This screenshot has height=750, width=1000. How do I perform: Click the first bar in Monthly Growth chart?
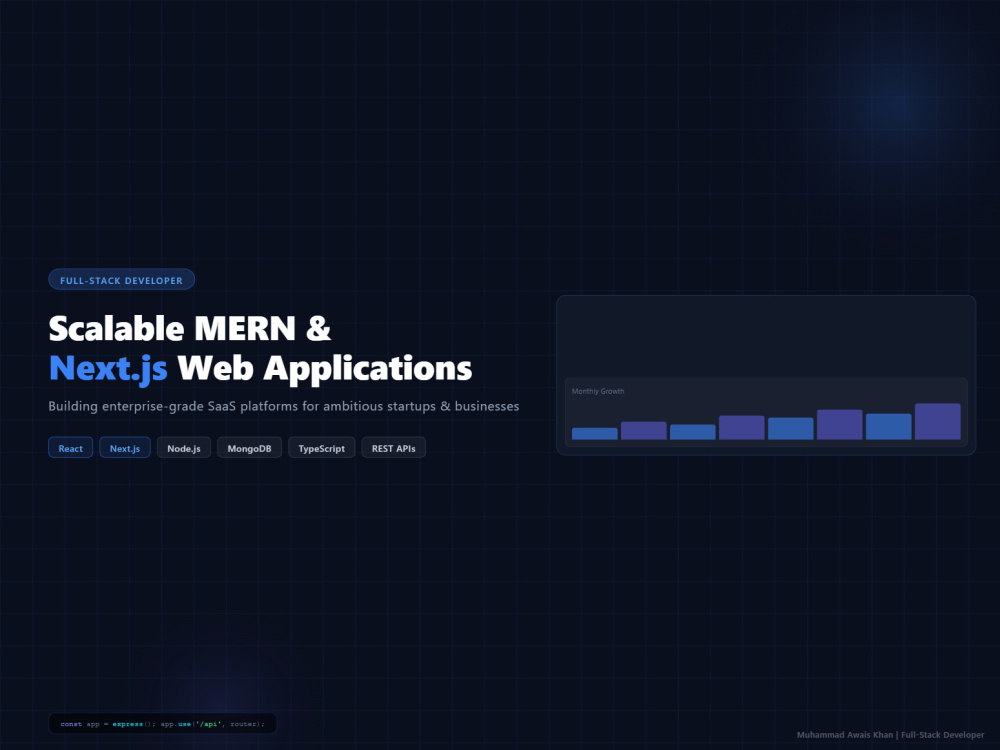pyautogui.click(x=594, y=434)
